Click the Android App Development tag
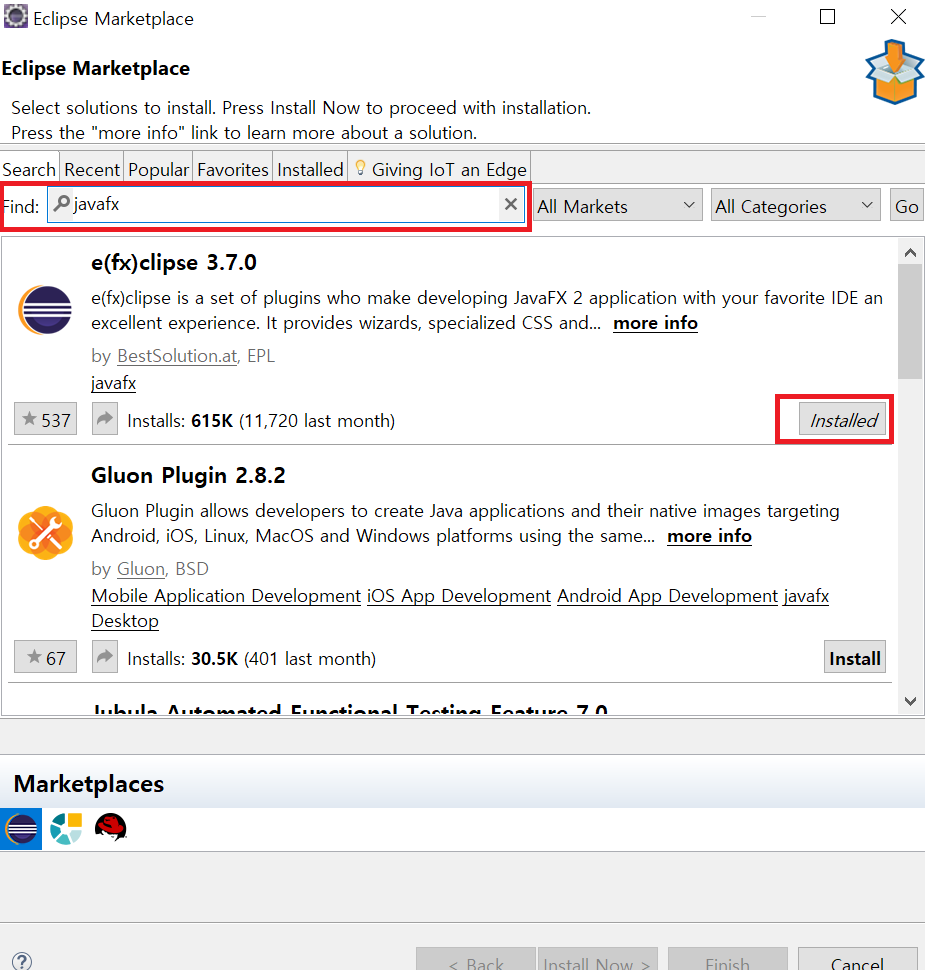Viewport: 925px width, 970px height. pyautogui.click(x=668, y=596)
